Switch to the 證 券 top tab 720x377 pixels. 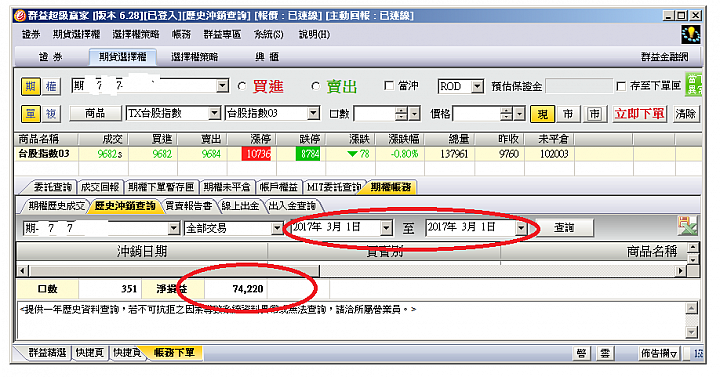(51, 57)
